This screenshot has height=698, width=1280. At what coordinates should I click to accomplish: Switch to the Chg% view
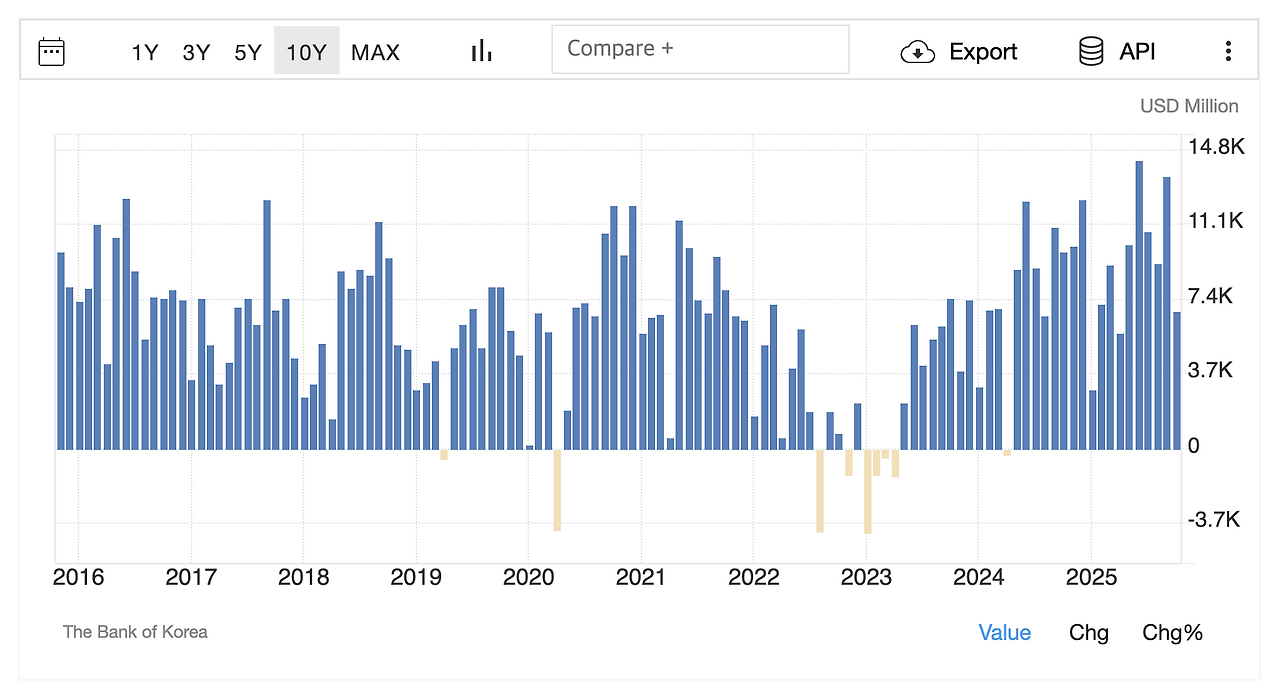tap(1172, 632)
